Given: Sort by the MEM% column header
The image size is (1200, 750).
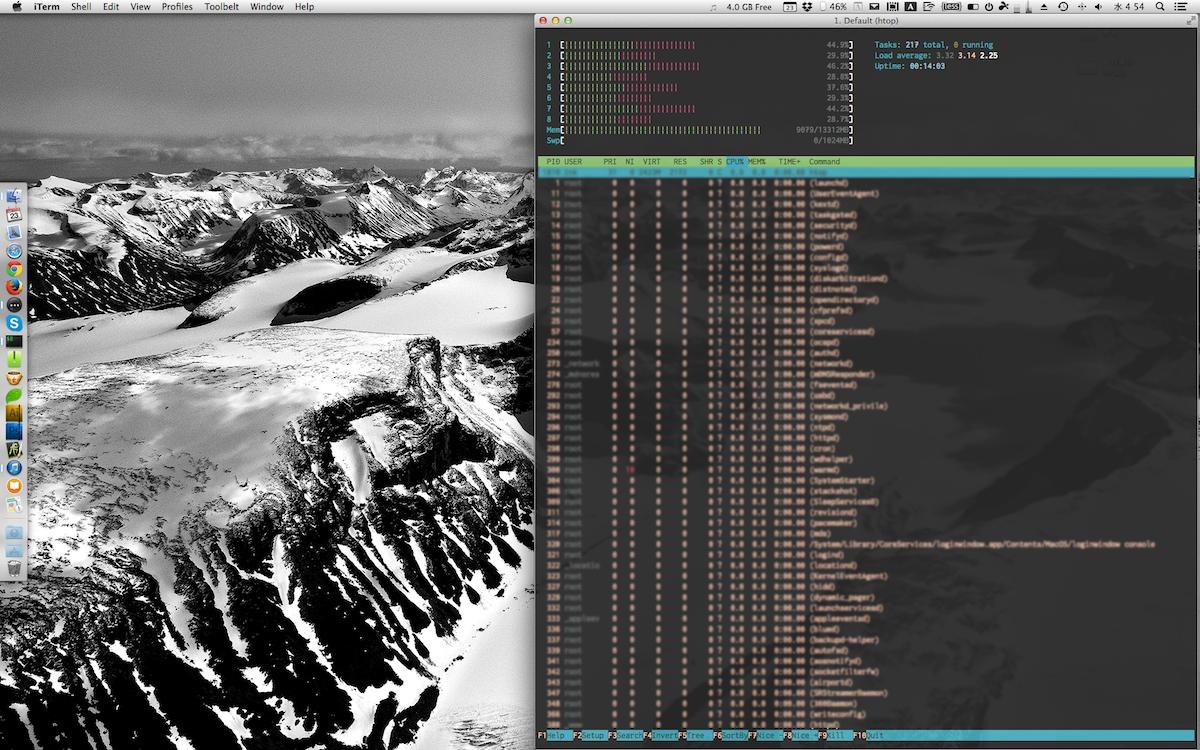Looking at the screenshot, I should (x=757, y=161).
